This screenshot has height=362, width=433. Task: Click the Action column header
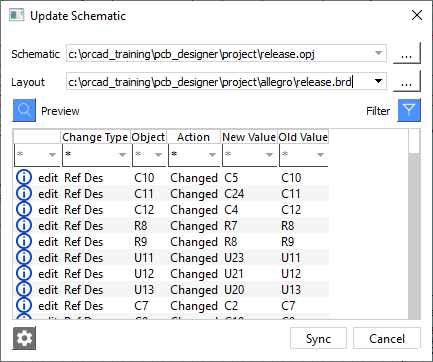pyautogui.click(x=194, y=137)
